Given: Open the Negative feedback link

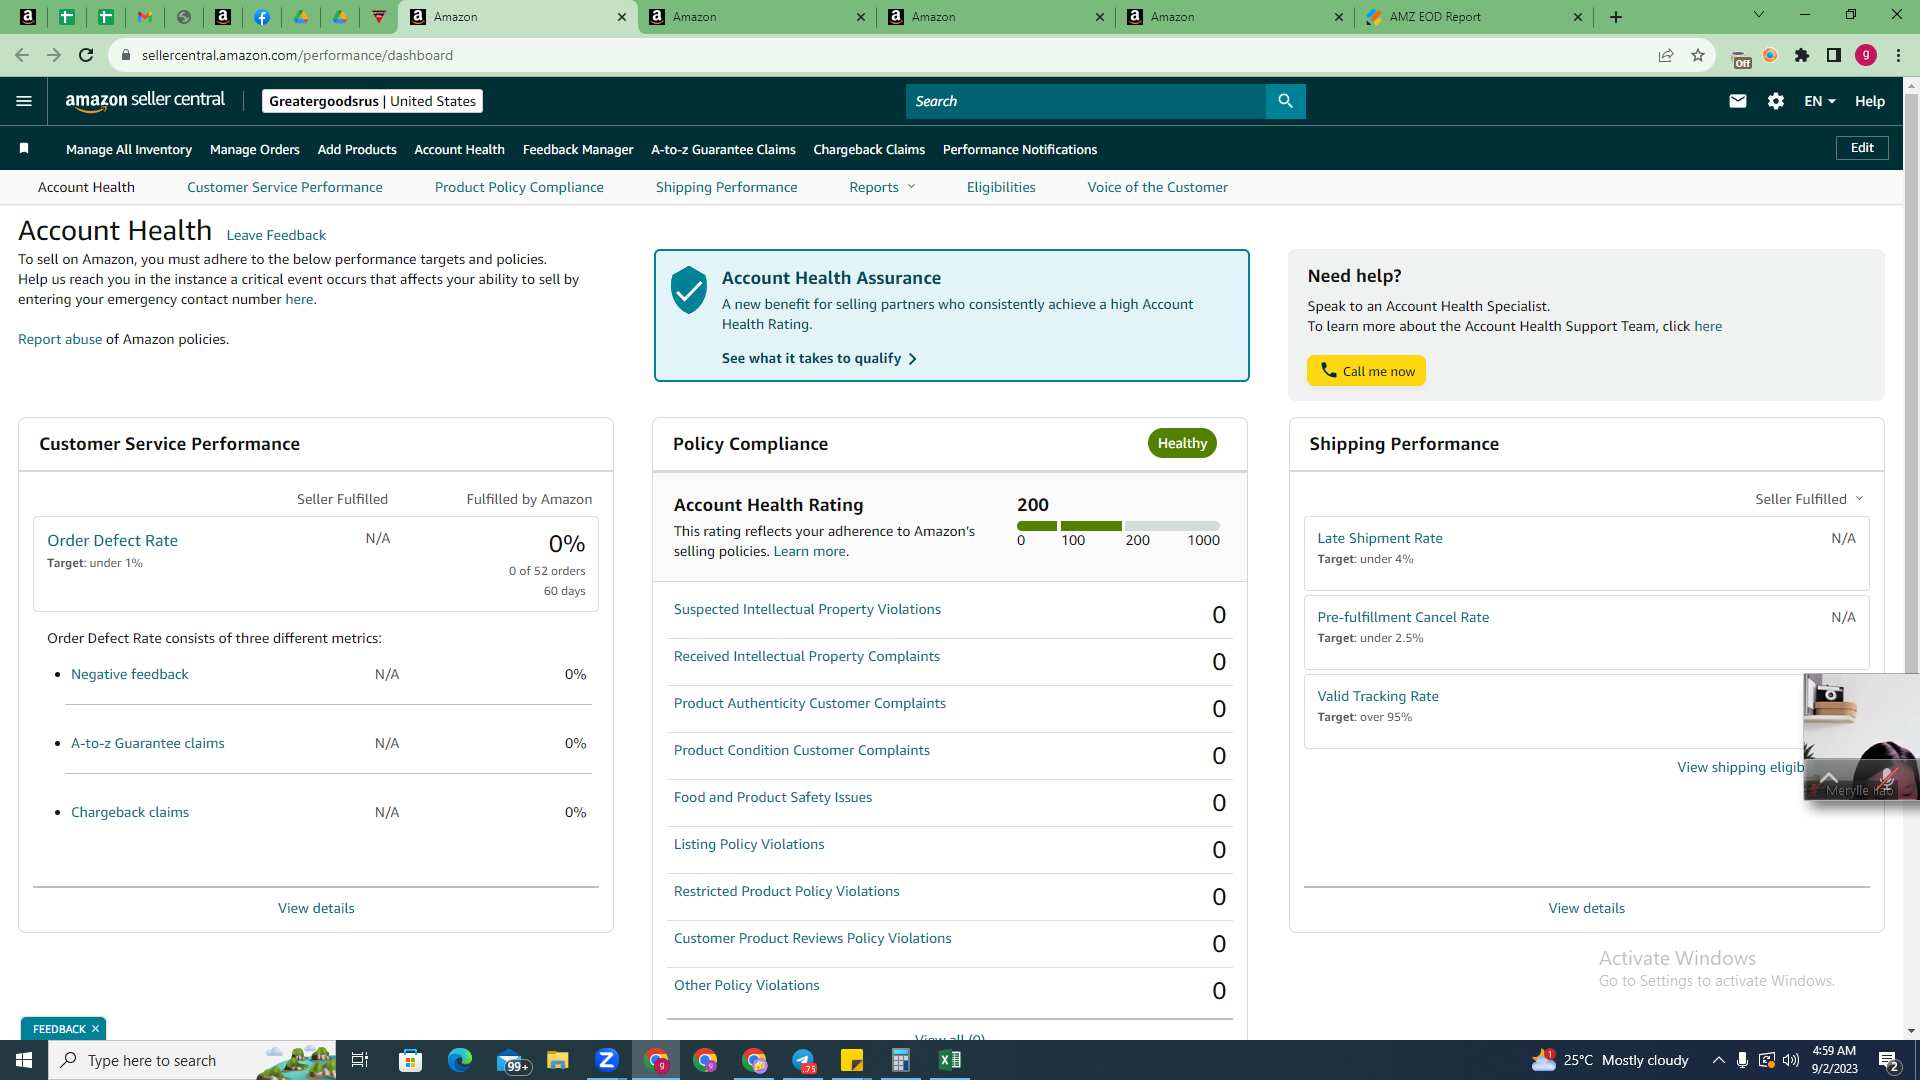Looking at the screenshot, I should coord(130,674).
